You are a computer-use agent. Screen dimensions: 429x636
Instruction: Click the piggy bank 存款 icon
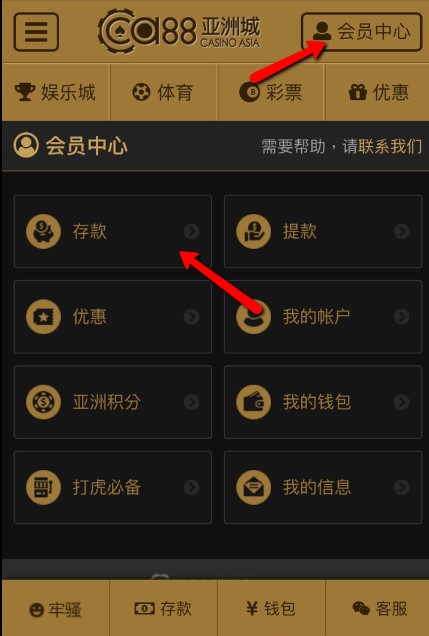pos(43,232)
